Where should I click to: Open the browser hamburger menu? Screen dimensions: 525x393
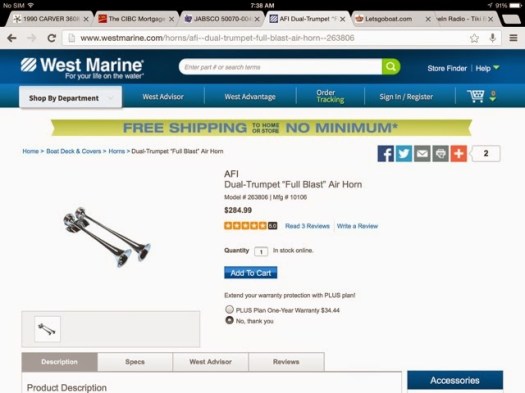(513, 38)
